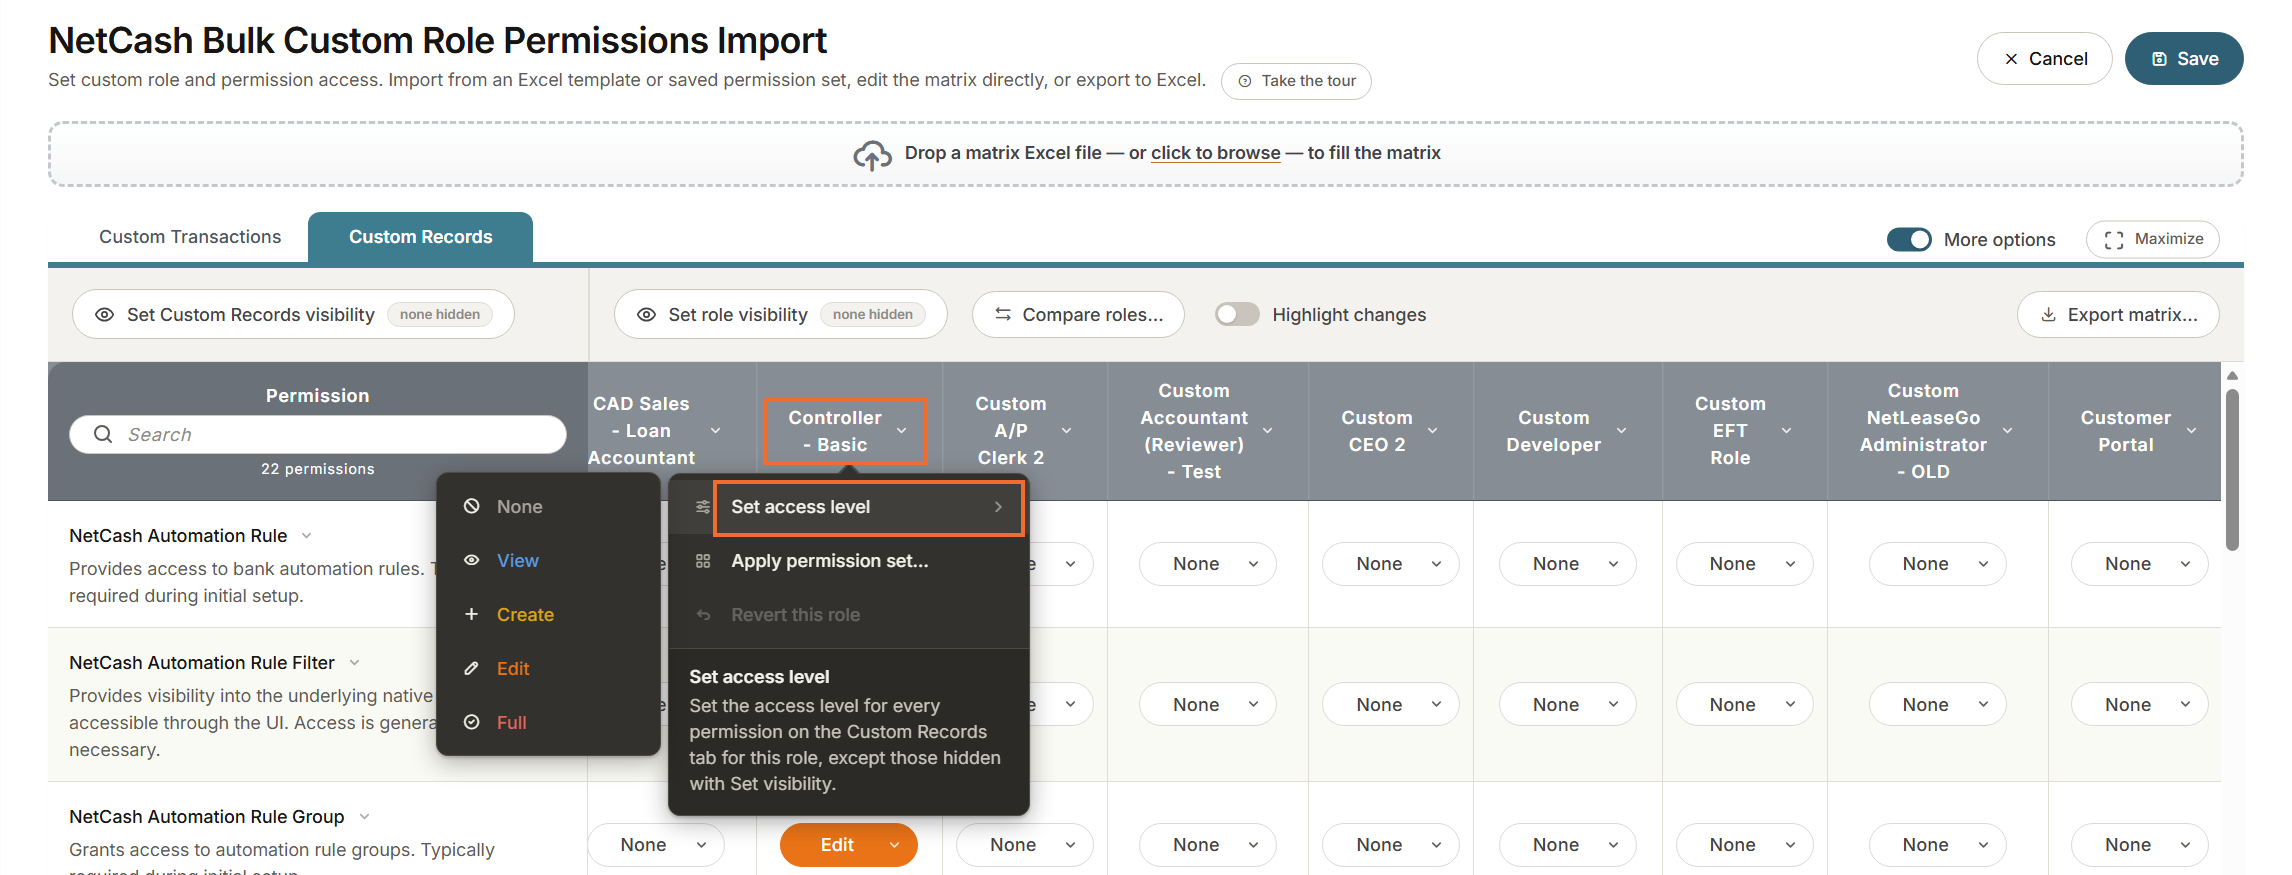Click eye icon on Set Custom Records visibility
The image size is (2292, 875).
(x=104, y=315)
